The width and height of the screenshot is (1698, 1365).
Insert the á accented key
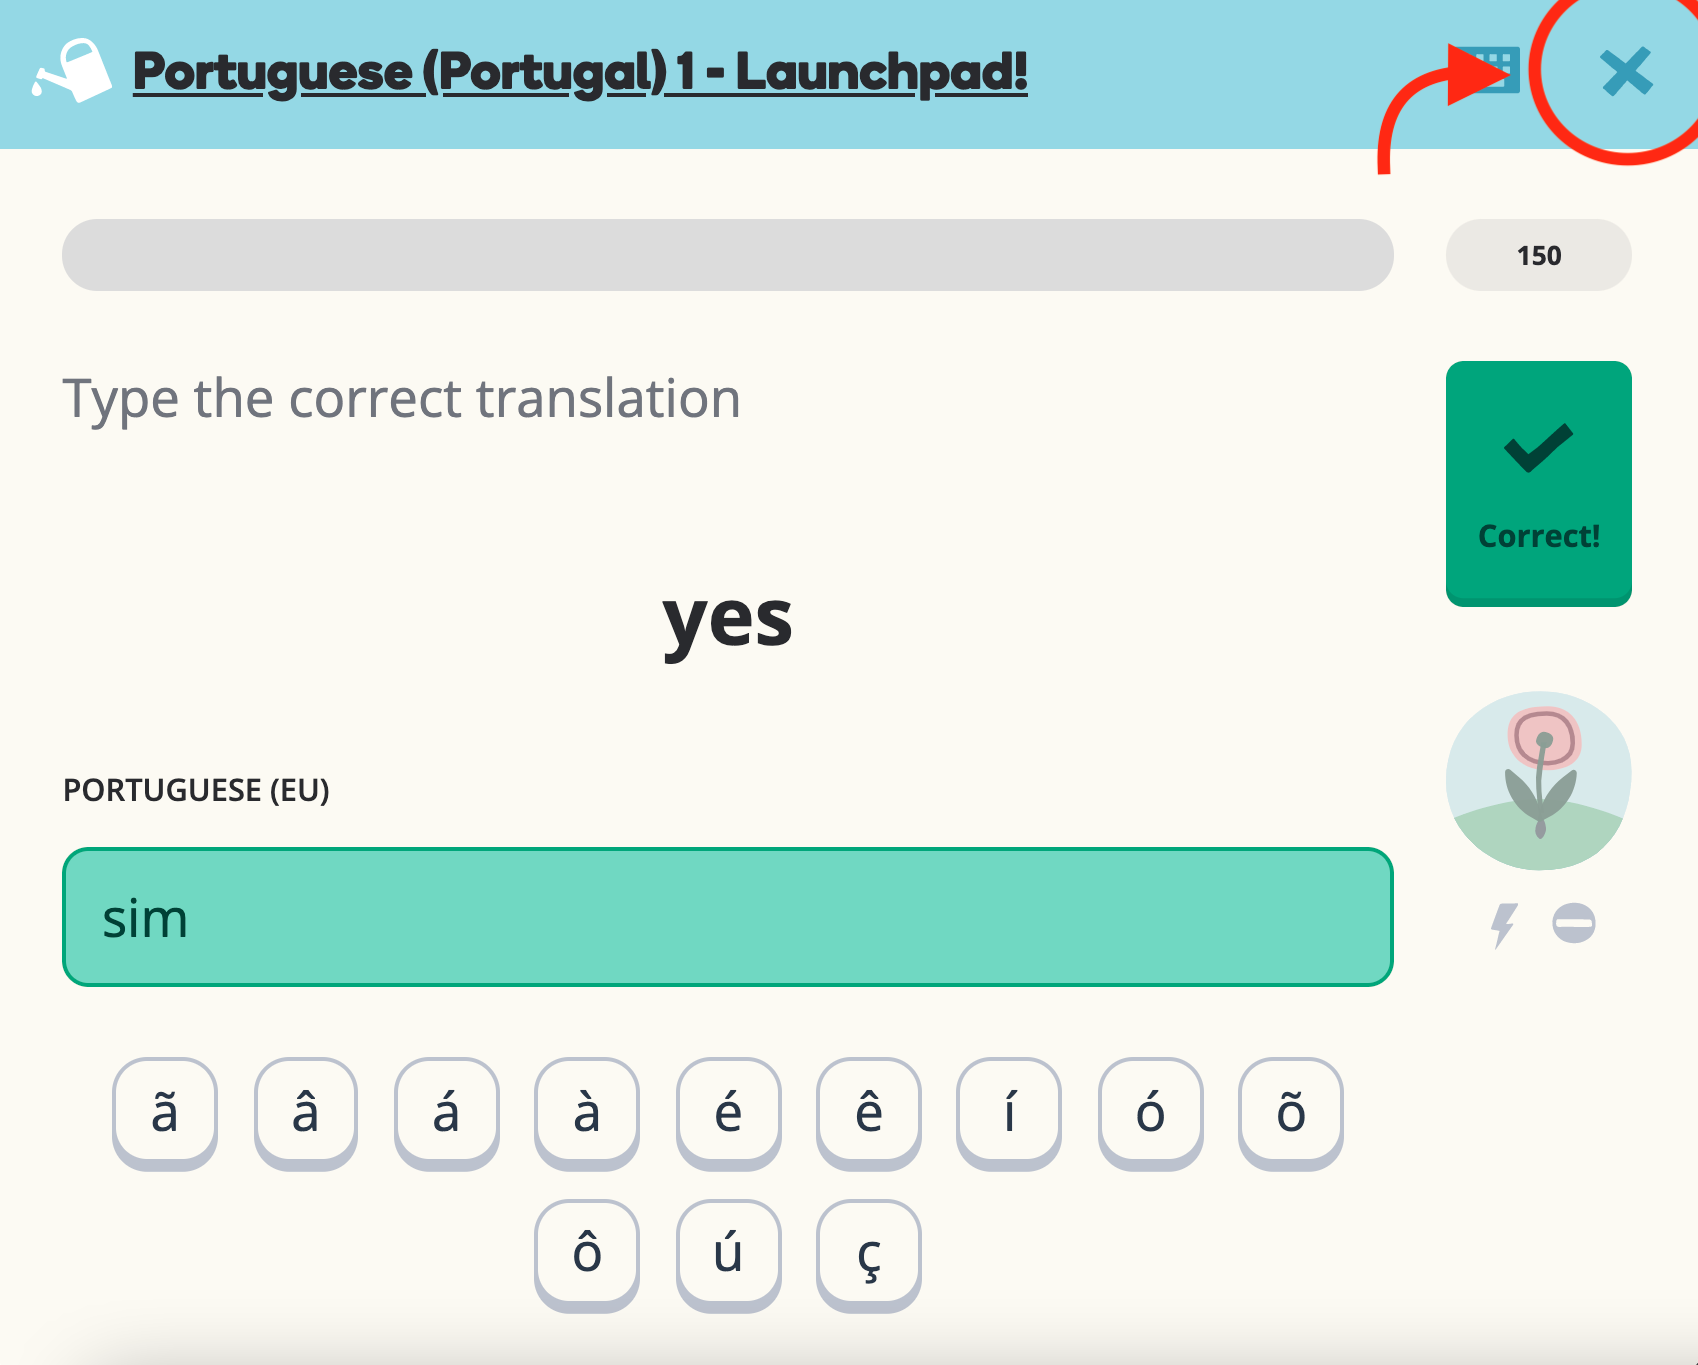coord(446,1112)
